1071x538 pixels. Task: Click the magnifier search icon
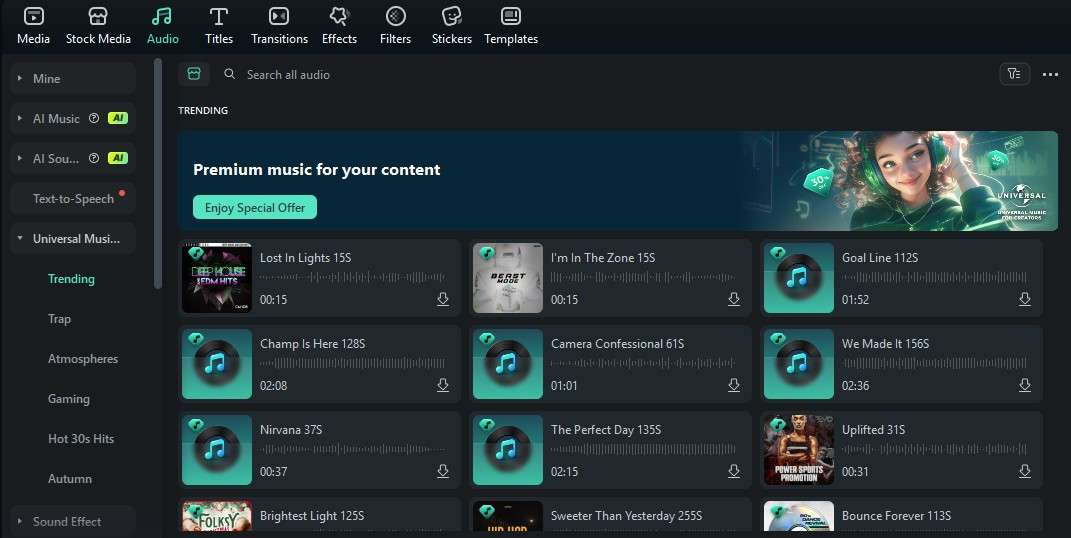230,74
